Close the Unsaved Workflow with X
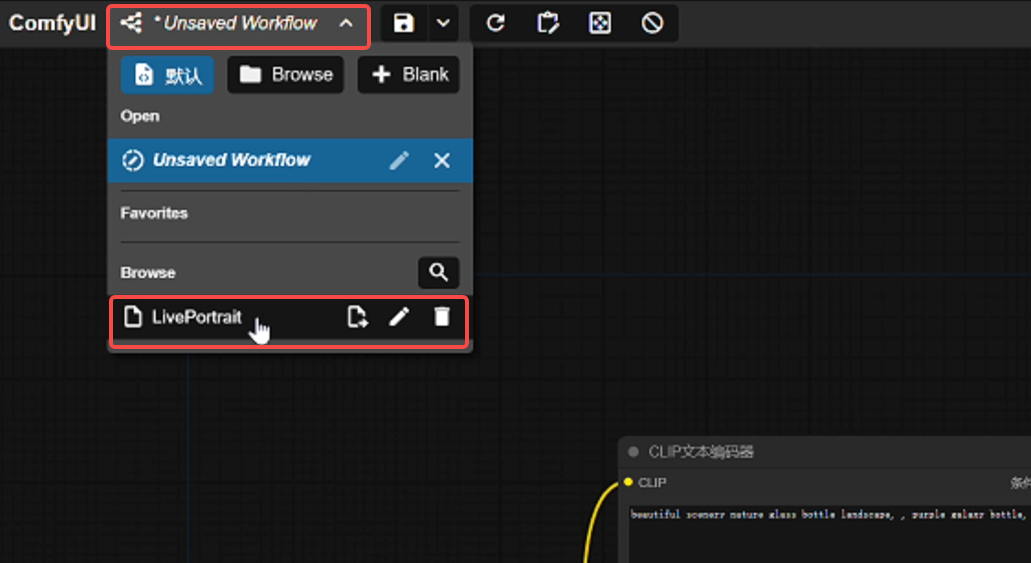Viewport: 1031px width, 563px height. pyautogui.click(x=442, y=160)
